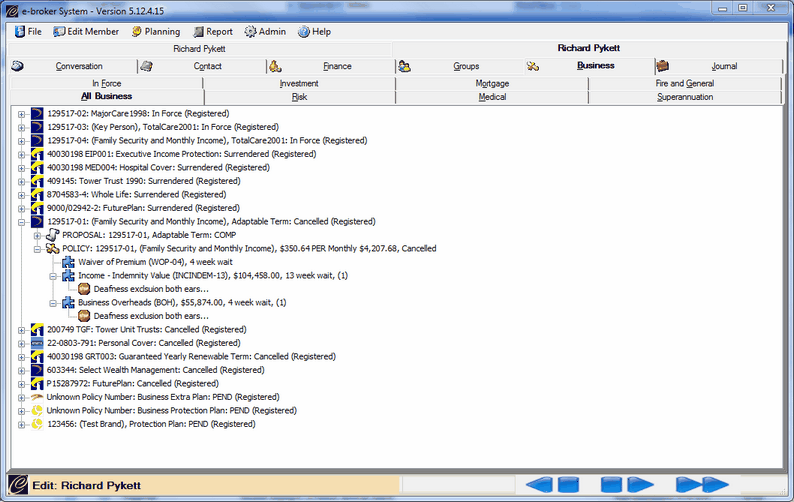Click the Personal Cover provider icon
Viewport: 794px width, 502px height.
[36, 343]
